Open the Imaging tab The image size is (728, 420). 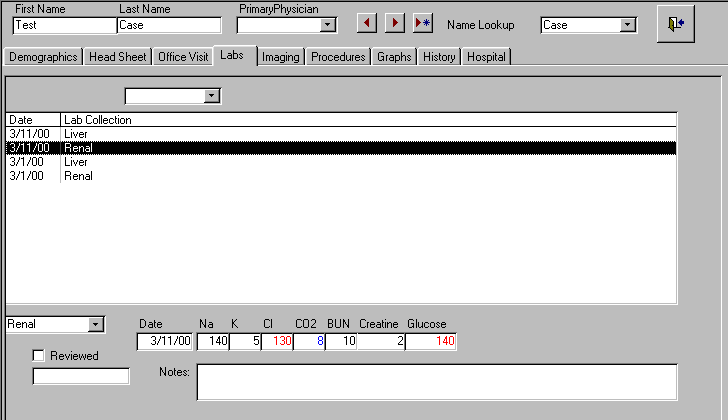point(280,57)
